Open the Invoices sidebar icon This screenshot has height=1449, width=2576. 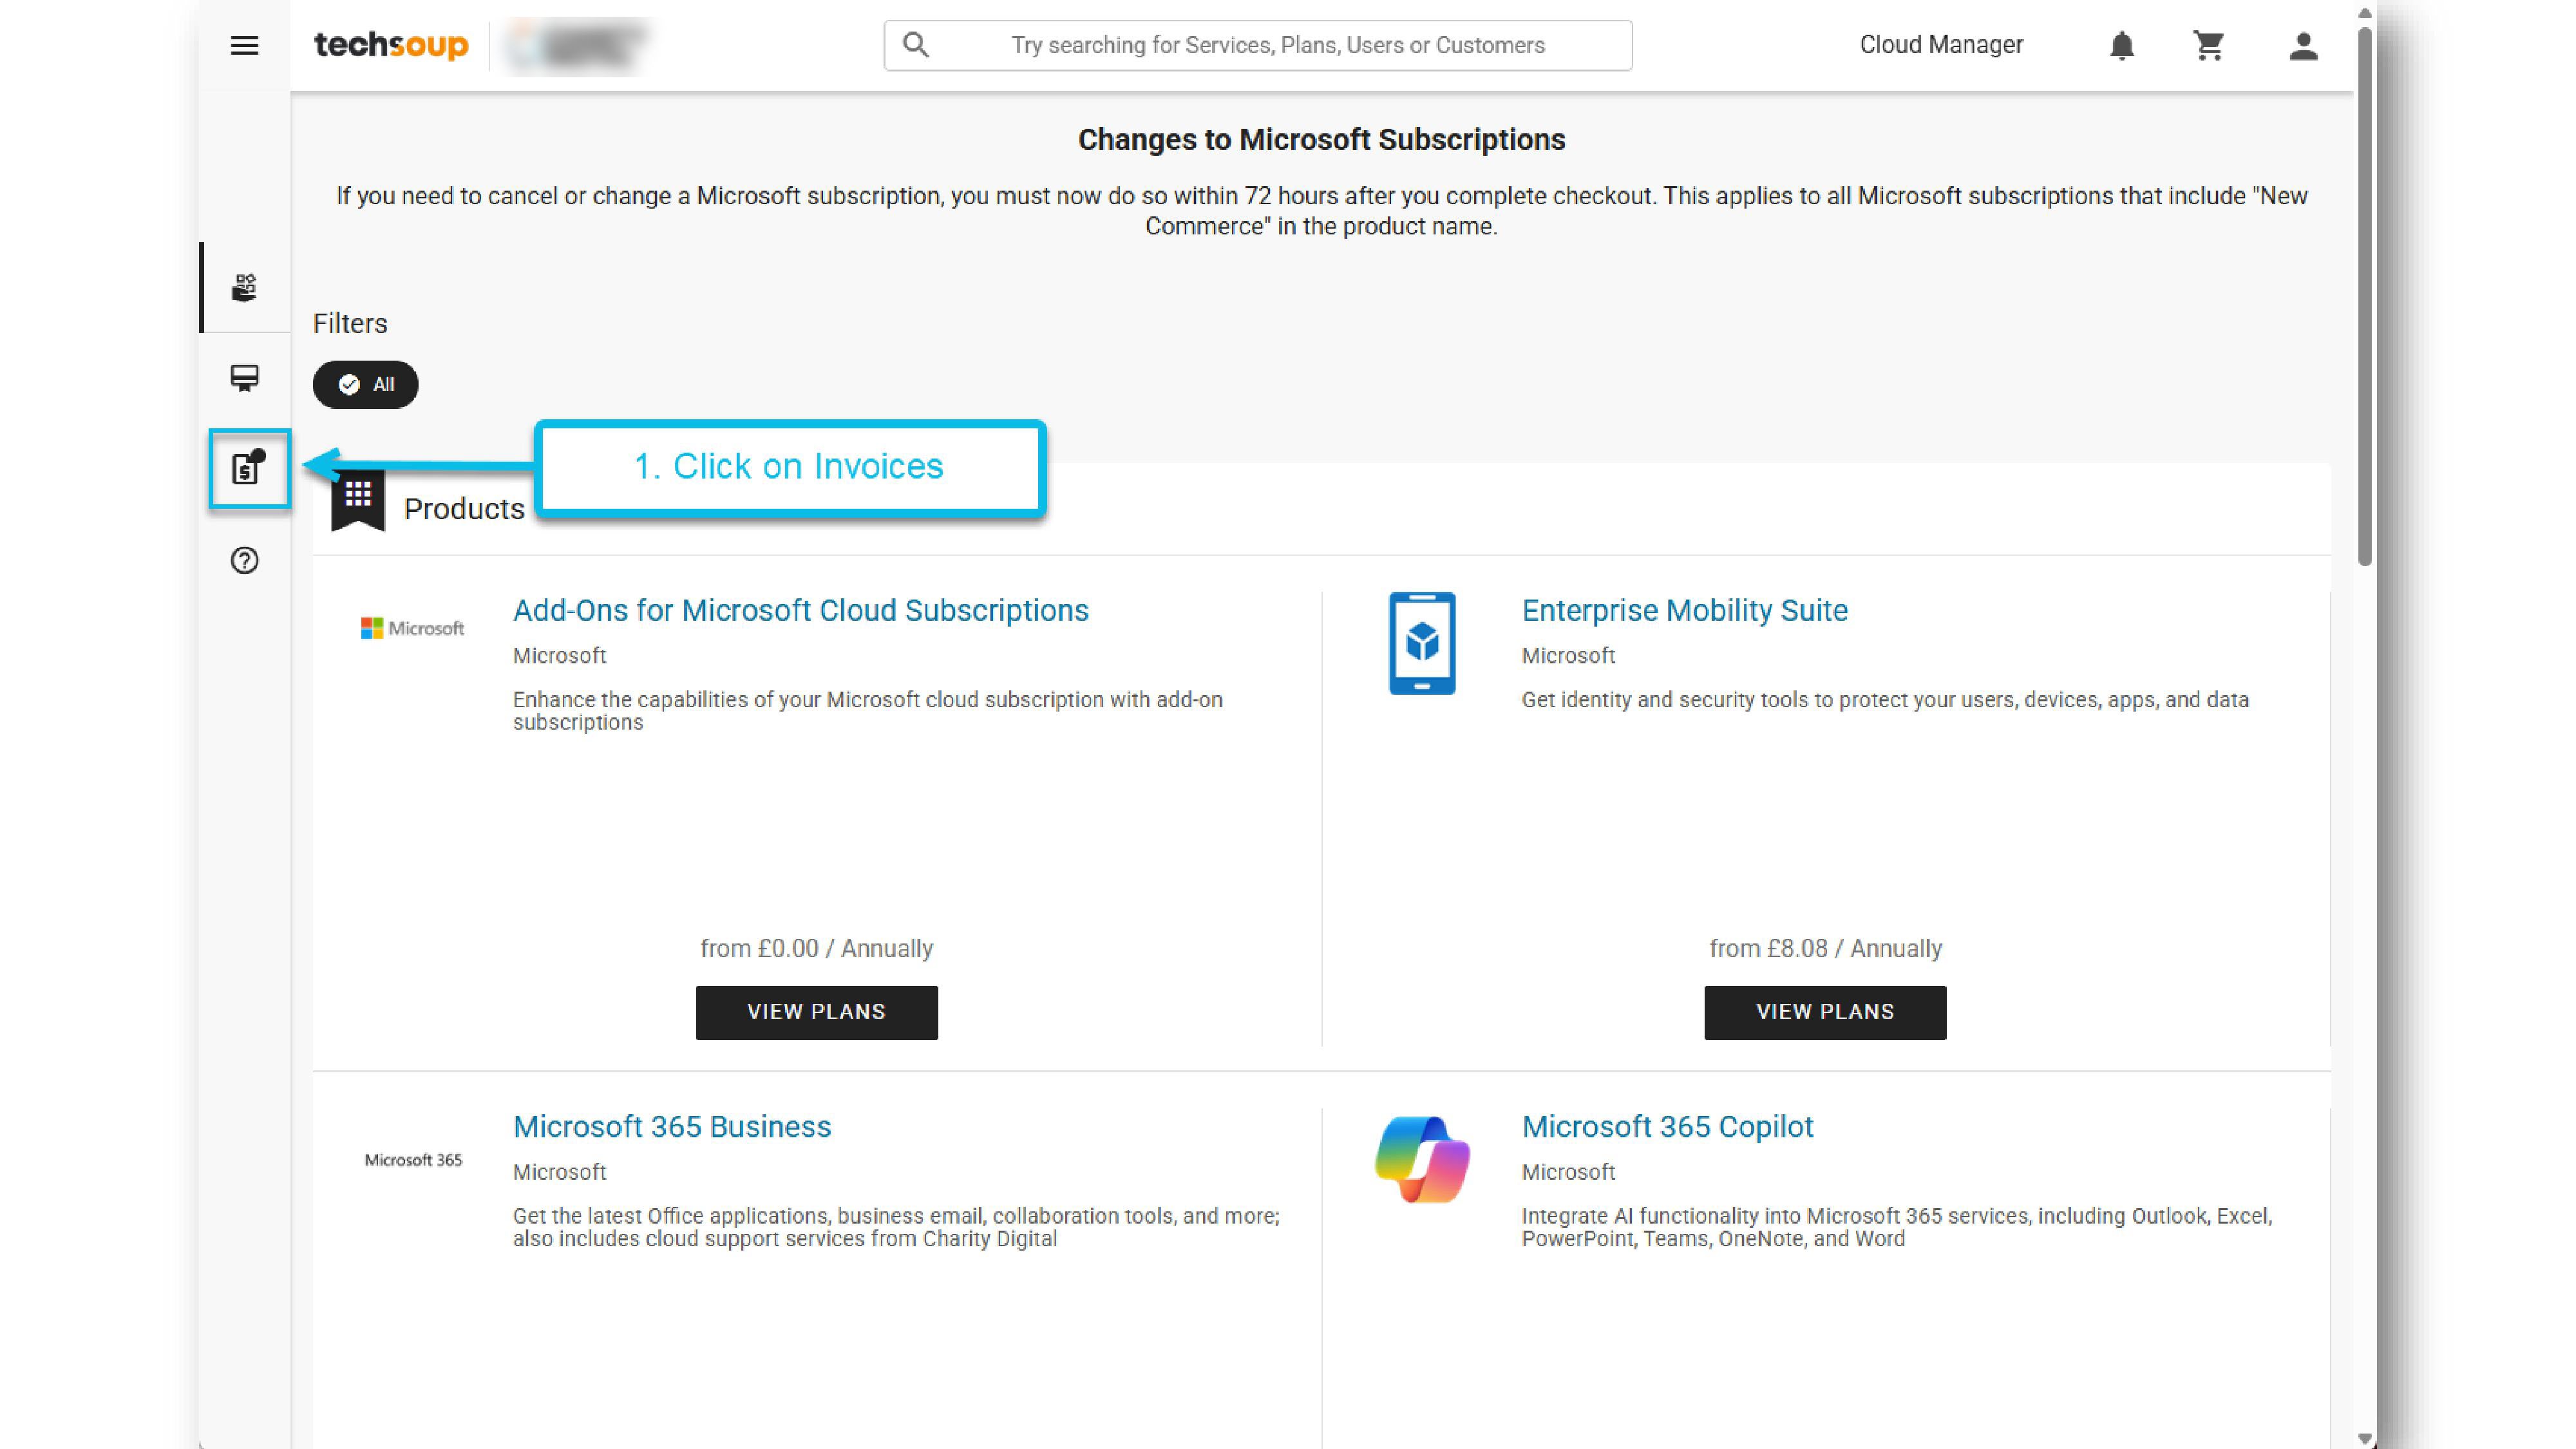tap(248, 468)
